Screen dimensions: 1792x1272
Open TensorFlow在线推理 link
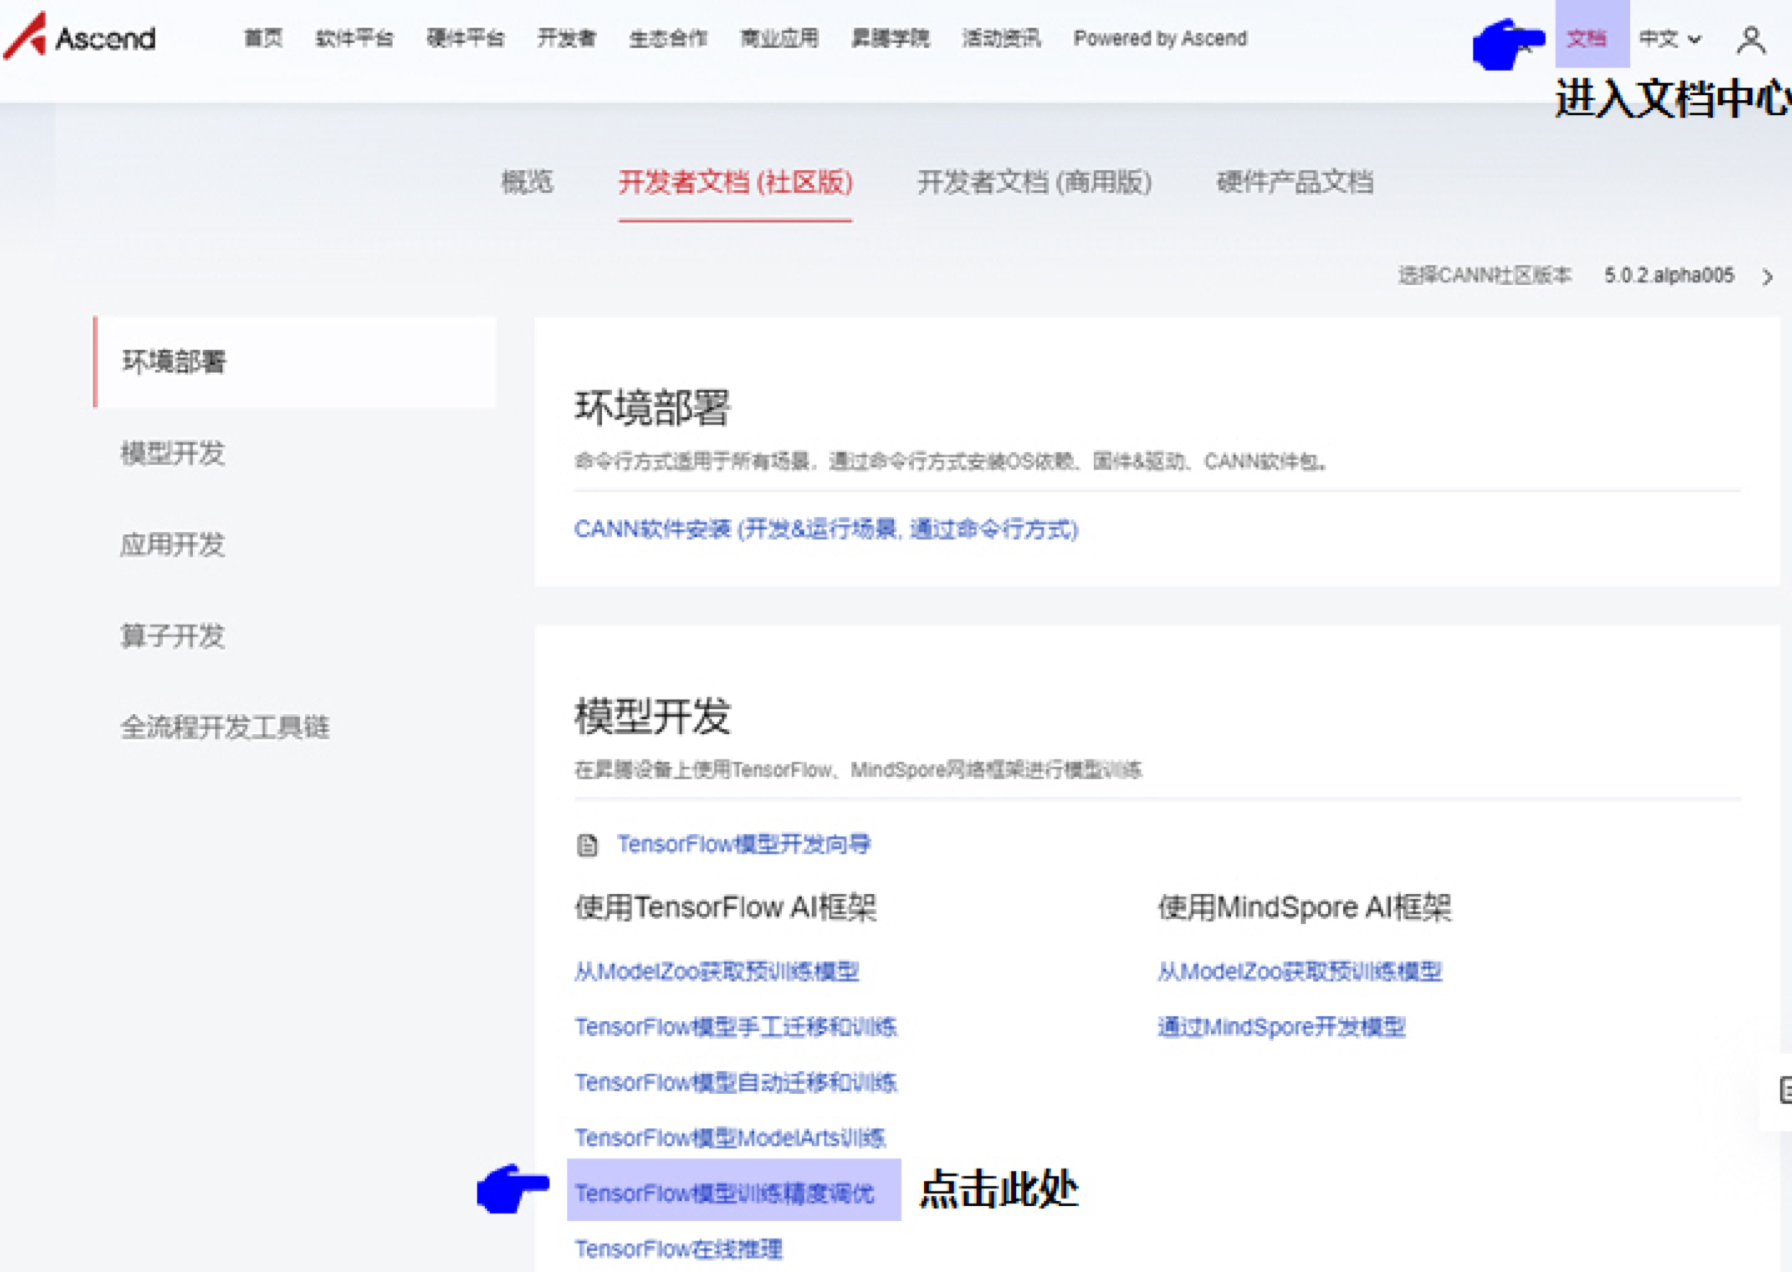679,1249
